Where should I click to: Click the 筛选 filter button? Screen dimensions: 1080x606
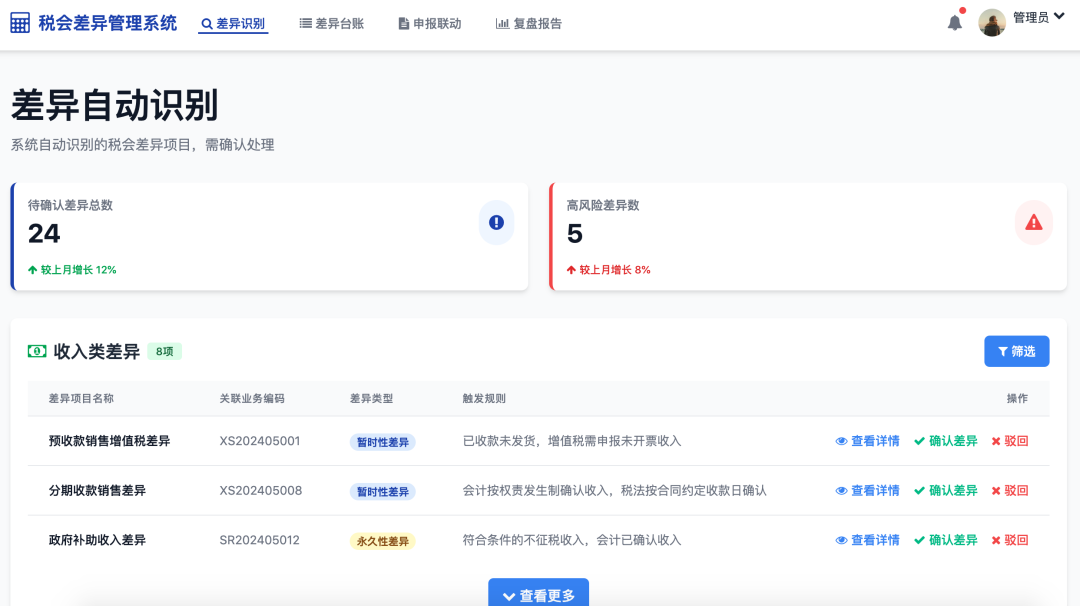(x=1017, y=351)
